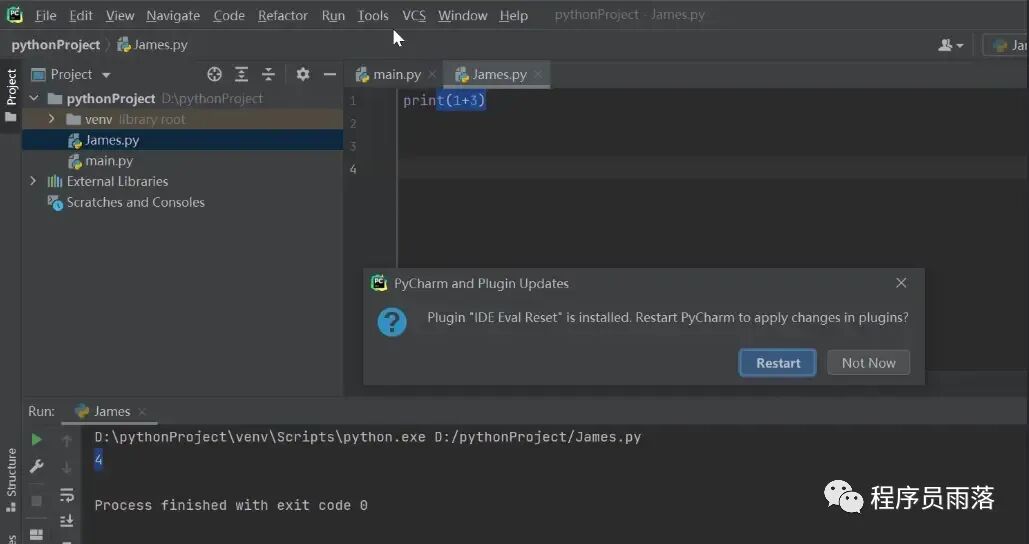This screenshot has height=544, width=1029.
Task: Click James.py breadcrumb in navigation bar
Action: (x=152, y=45)
